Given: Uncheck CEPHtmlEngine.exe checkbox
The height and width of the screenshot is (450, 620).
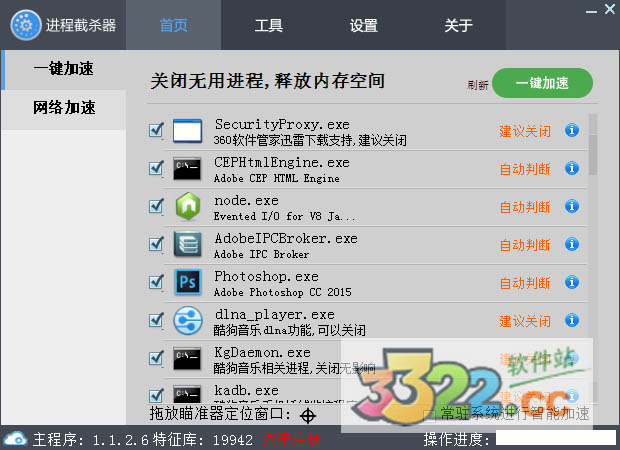Looking at the screenshot, I should pyautogui.click(x=156, y=168).
